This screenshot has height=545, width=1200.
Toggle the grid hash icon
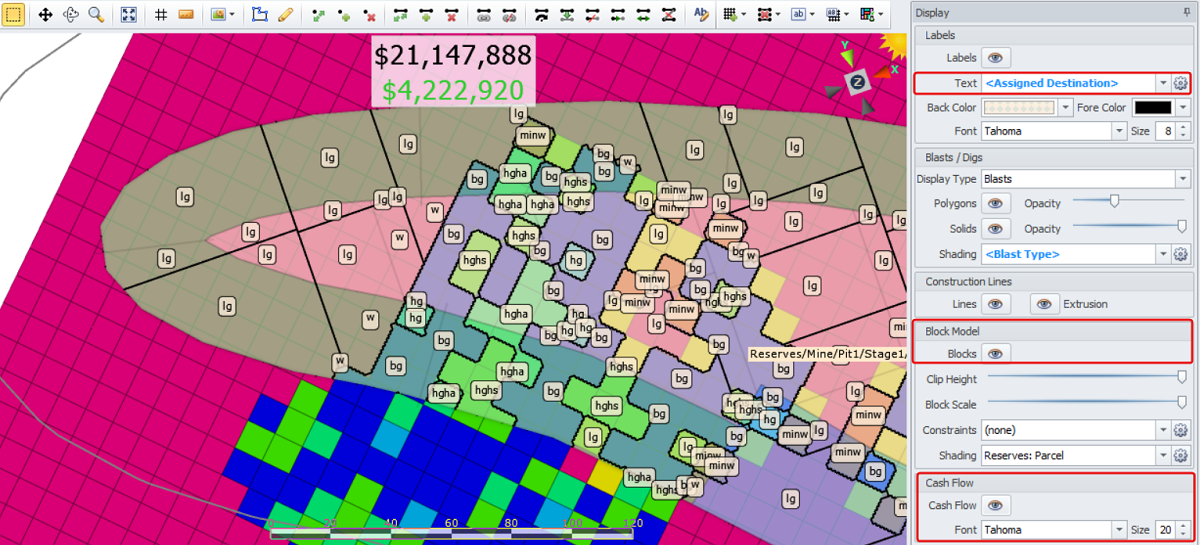click(161, 14)
